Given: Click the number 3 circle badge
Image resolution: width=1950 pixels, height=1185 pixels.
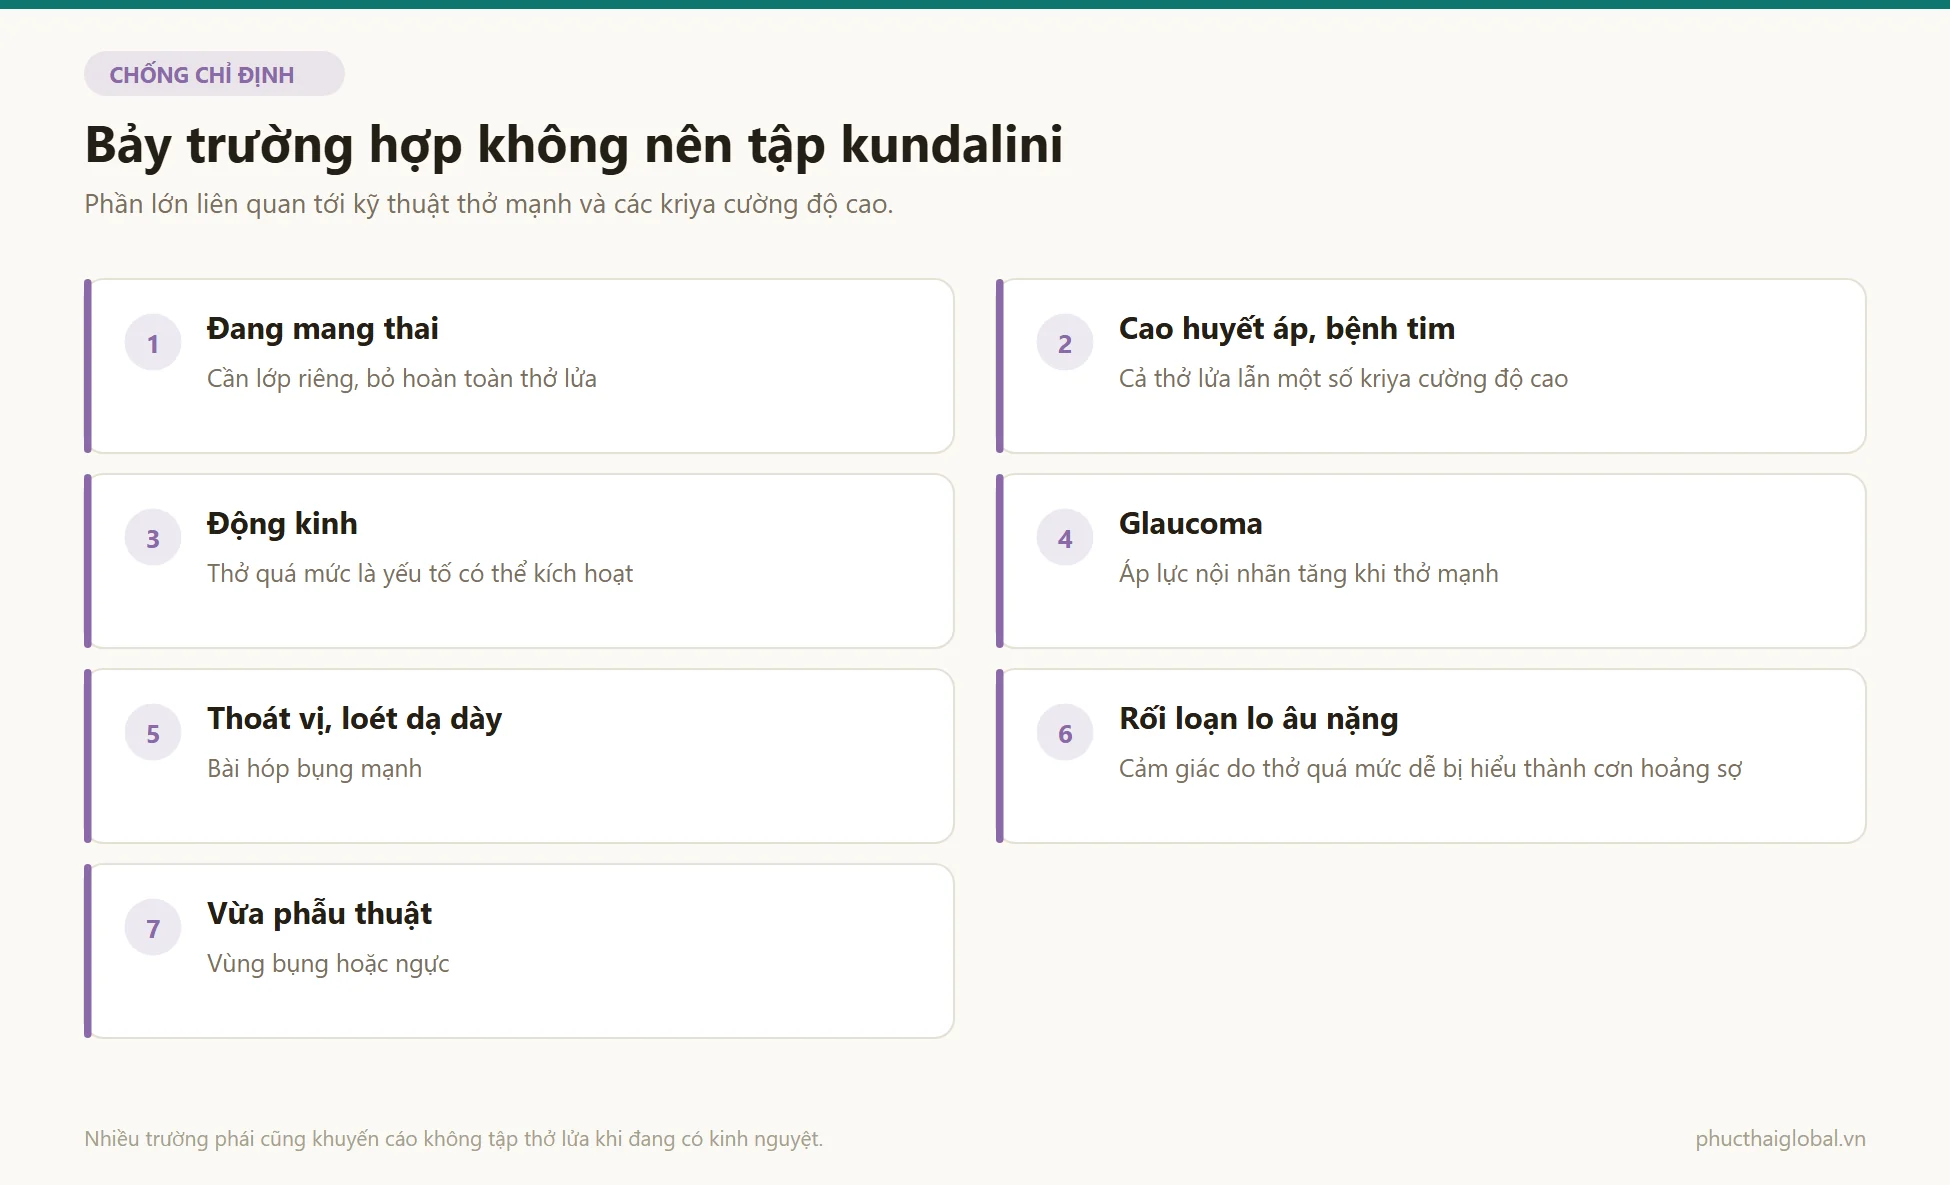Looking at the screenshot, I should tap(153, 538).
